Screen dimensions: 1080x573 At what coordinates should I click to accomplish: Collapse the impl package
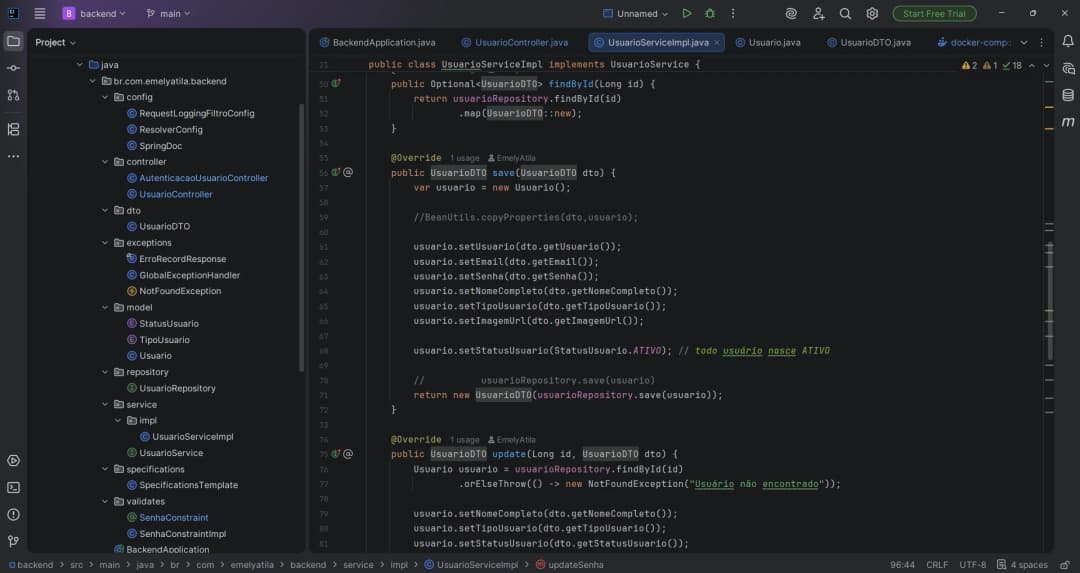(x=118, y=420)
